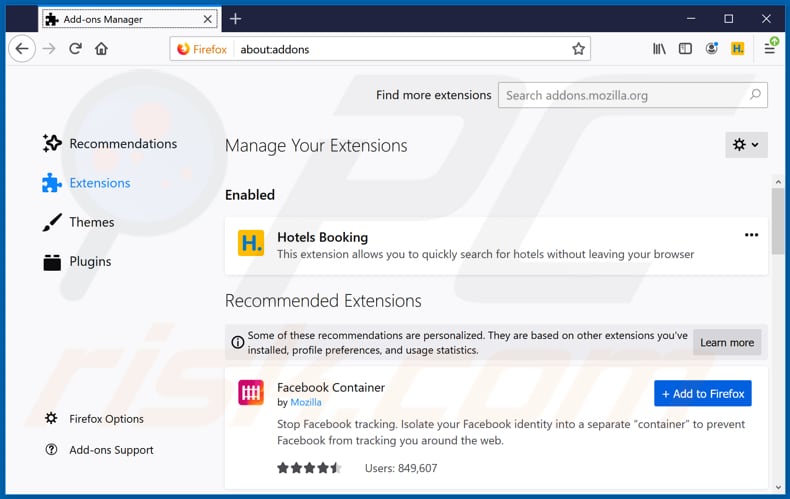Open the Recommendations section
Image resolution: width=790 pixels, height=499 pixels.
tap(110, 144)
